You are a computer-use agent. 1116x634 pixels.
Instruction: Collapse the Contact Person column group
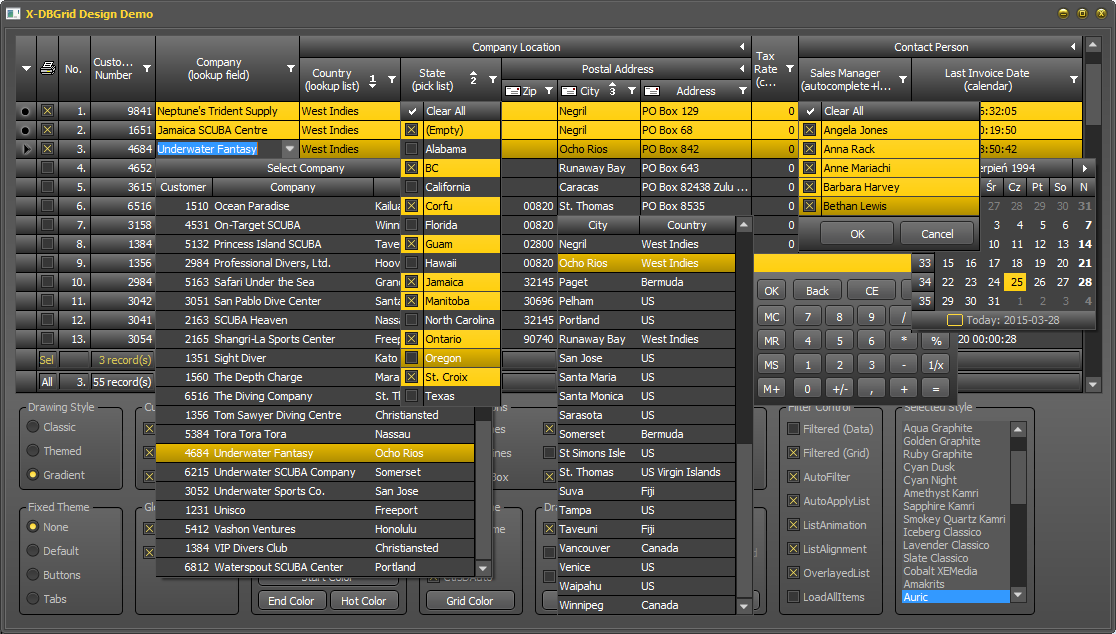[x=1073, y=47]
